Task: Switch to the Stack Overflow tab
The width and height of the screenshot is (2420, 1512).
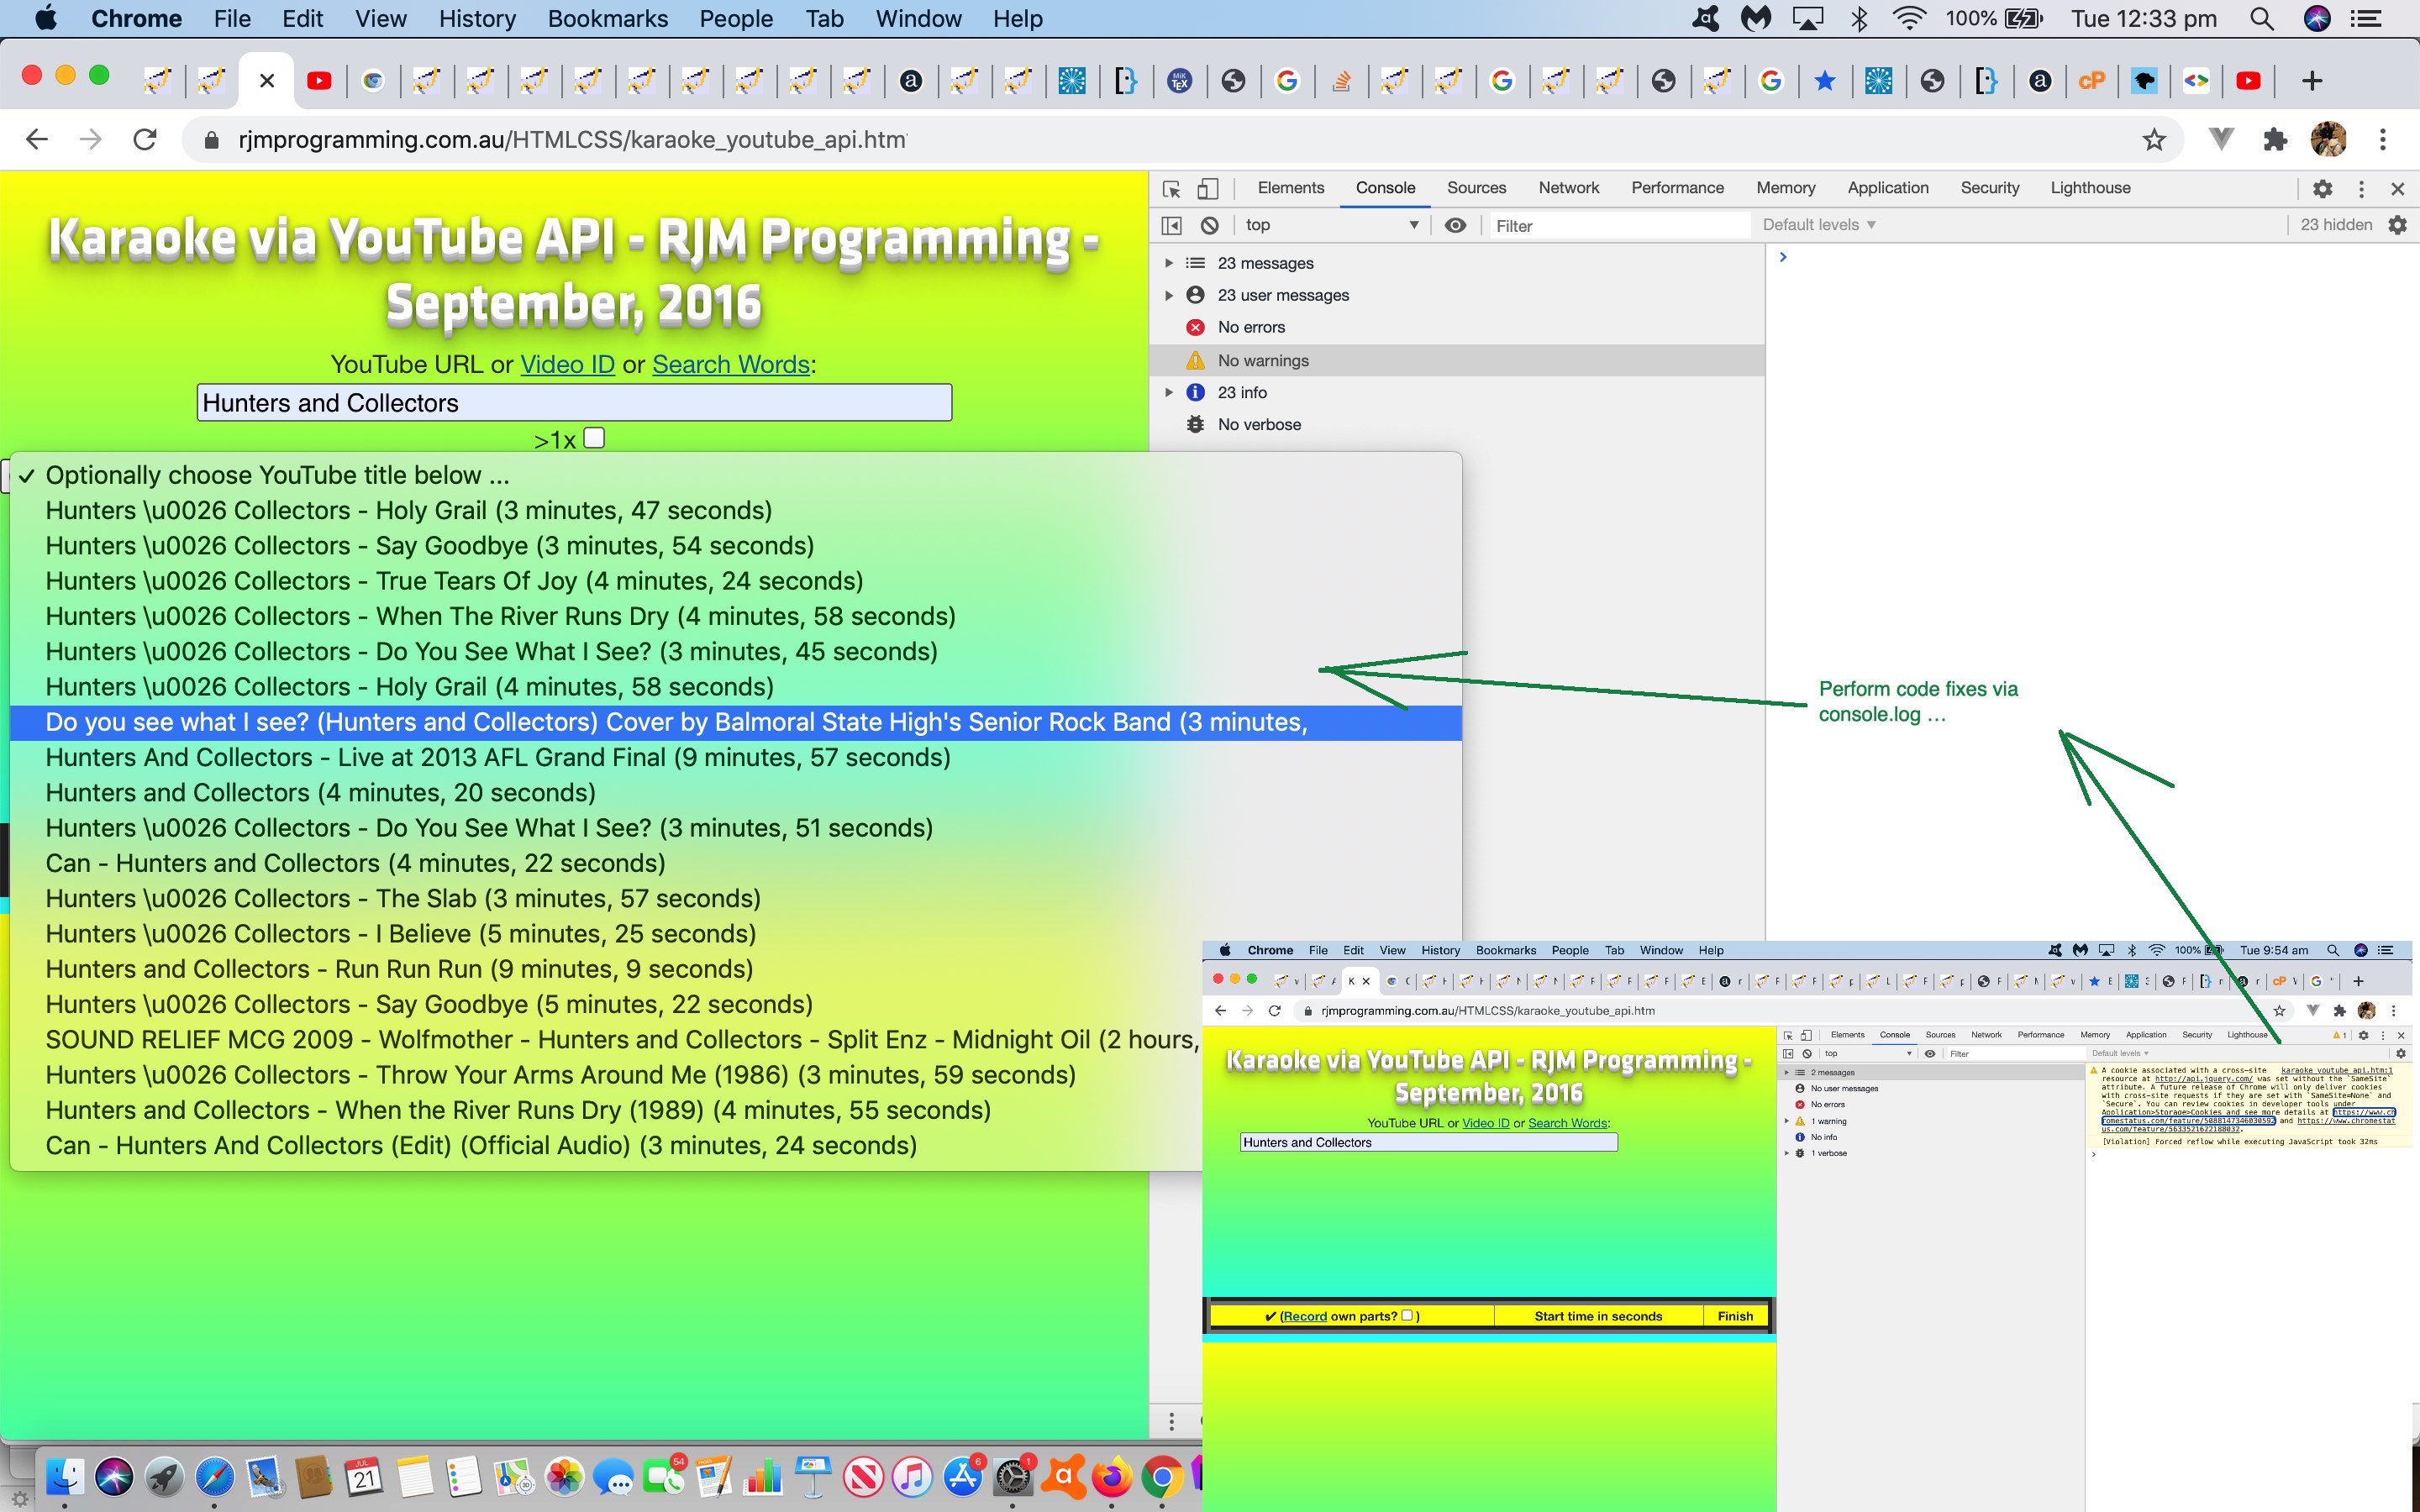Action: click(x=1341, y=81)
